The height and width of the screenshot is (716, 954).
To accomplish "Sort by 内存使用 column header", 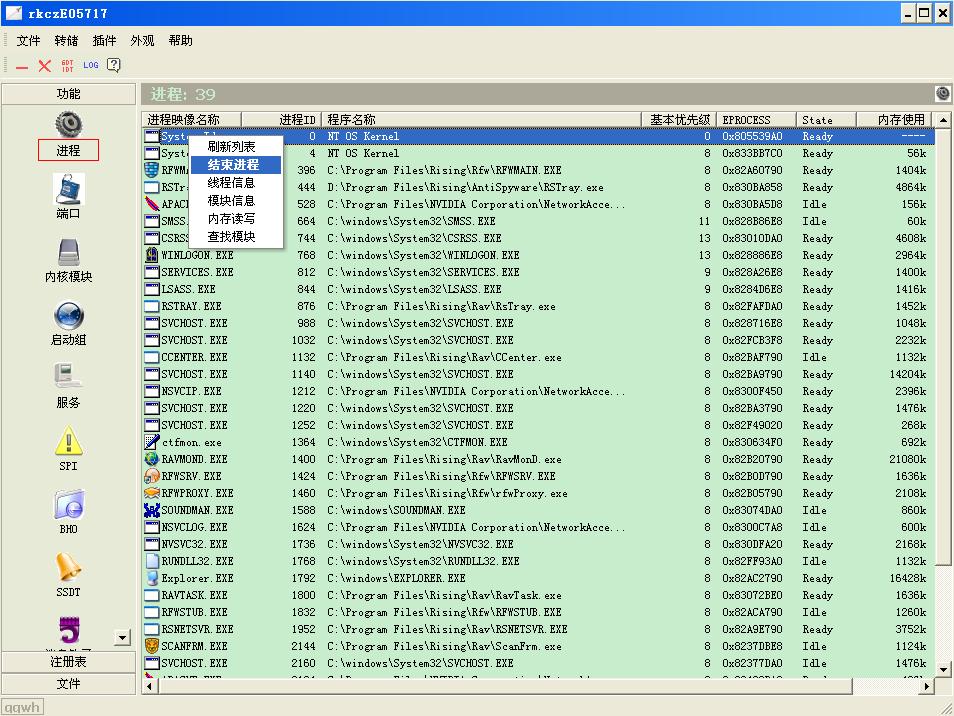I will pyautogui.click(x=894, y=120).
